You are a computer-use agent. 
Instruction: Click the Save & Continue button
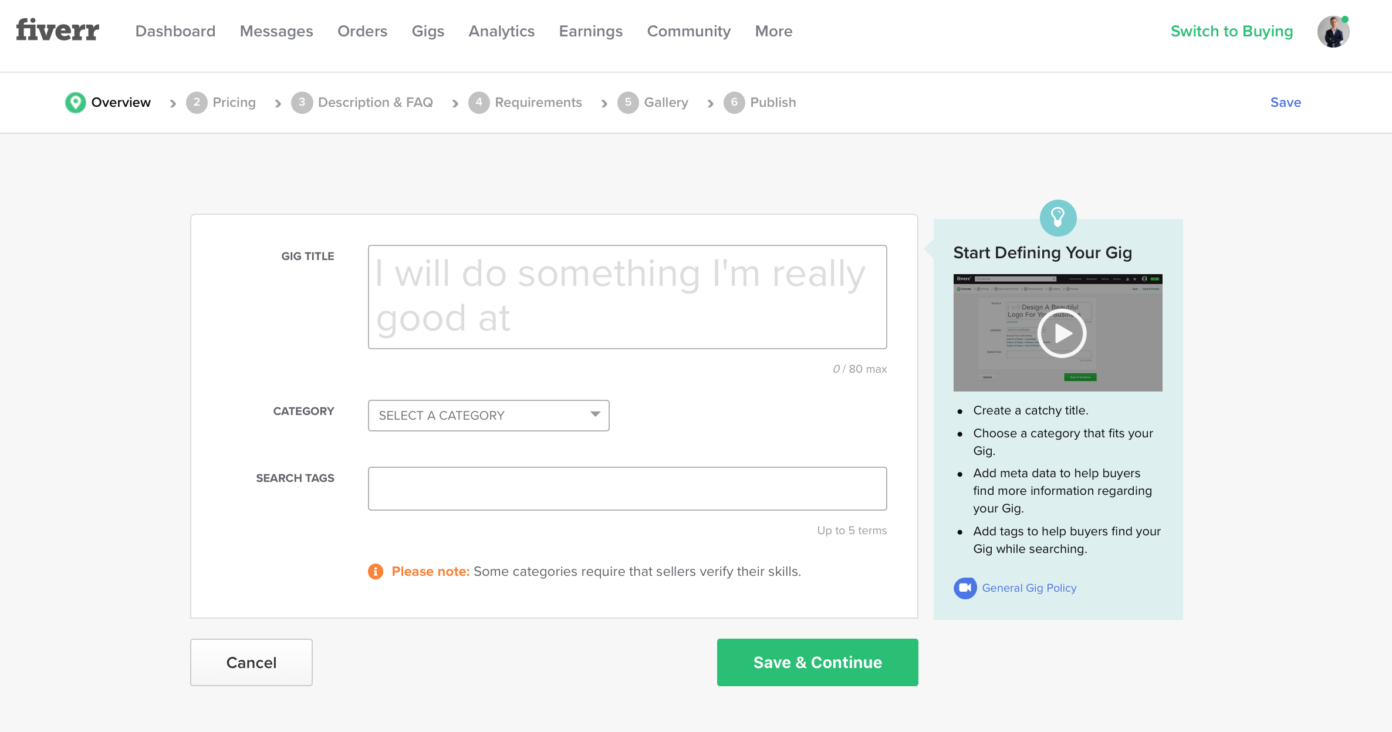817,662
